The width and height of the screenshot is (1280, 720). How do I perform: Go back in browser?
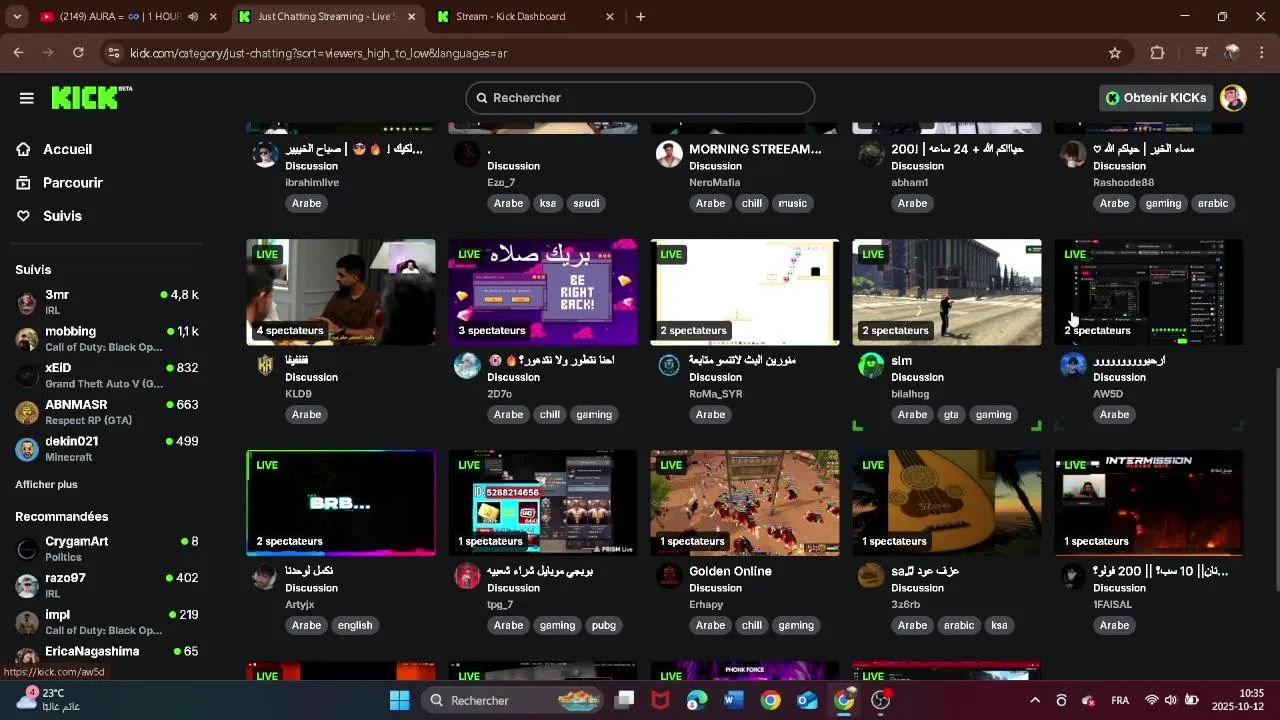(x=18, y=53)
